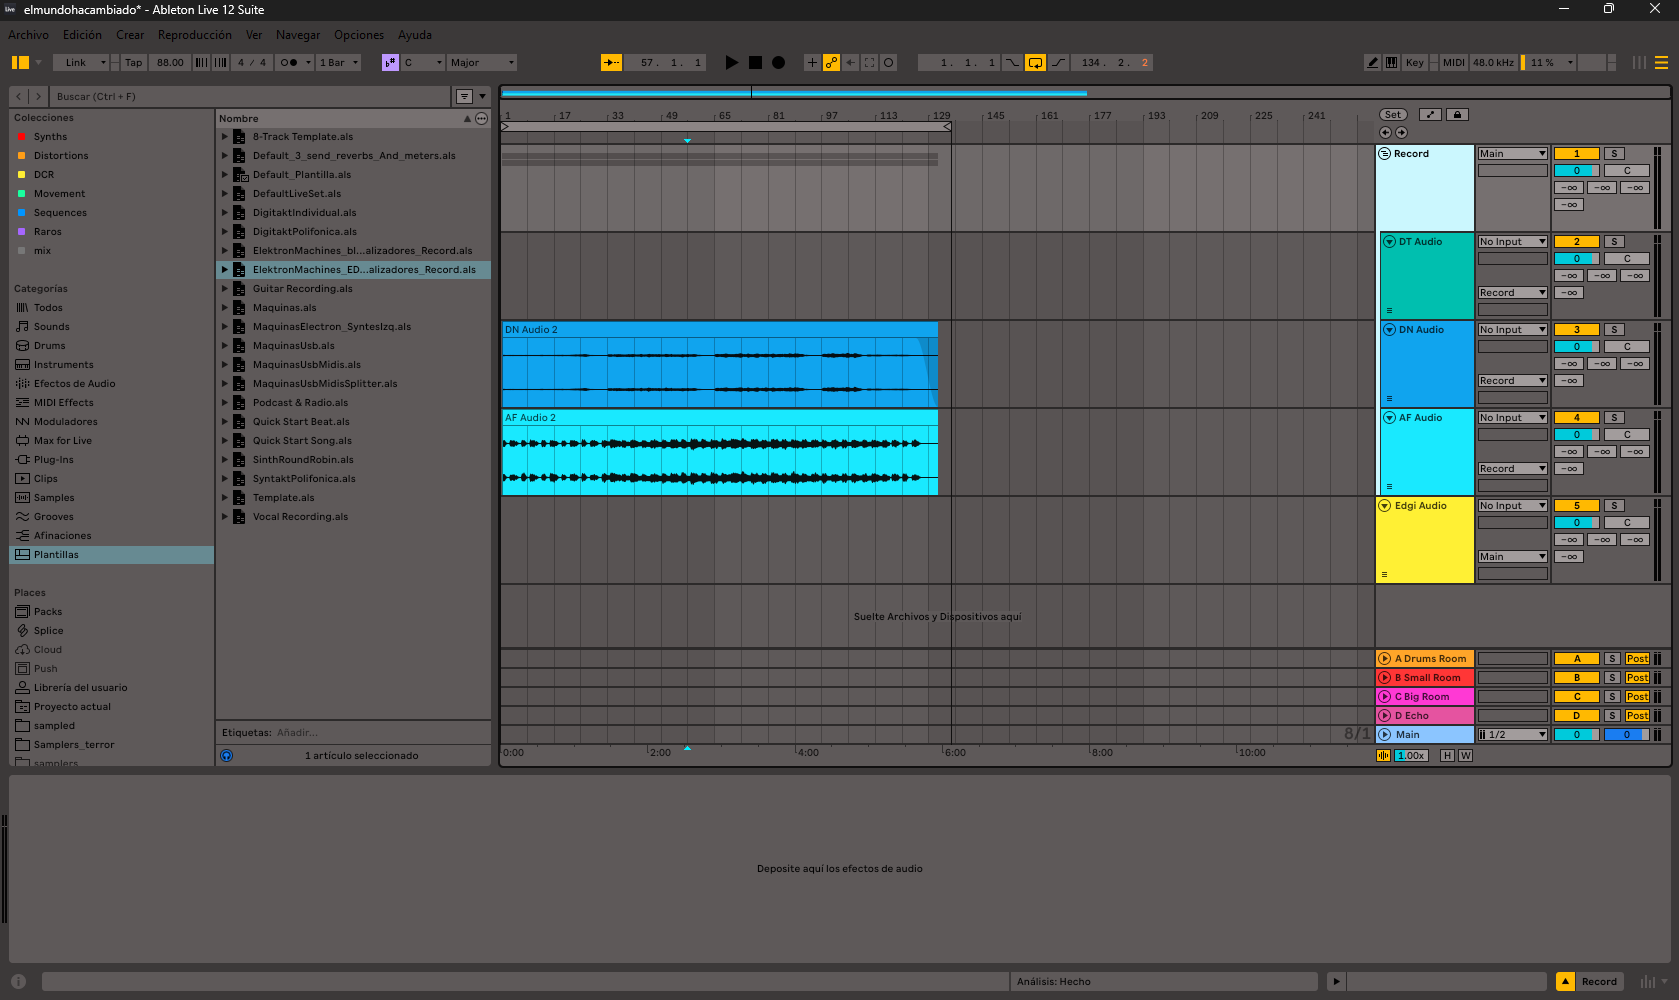Image resolution: width=1679 pixels, height=1000 pixels.
Task: Click the Link button
Action: pyautogui.click(x=76, y=62)
